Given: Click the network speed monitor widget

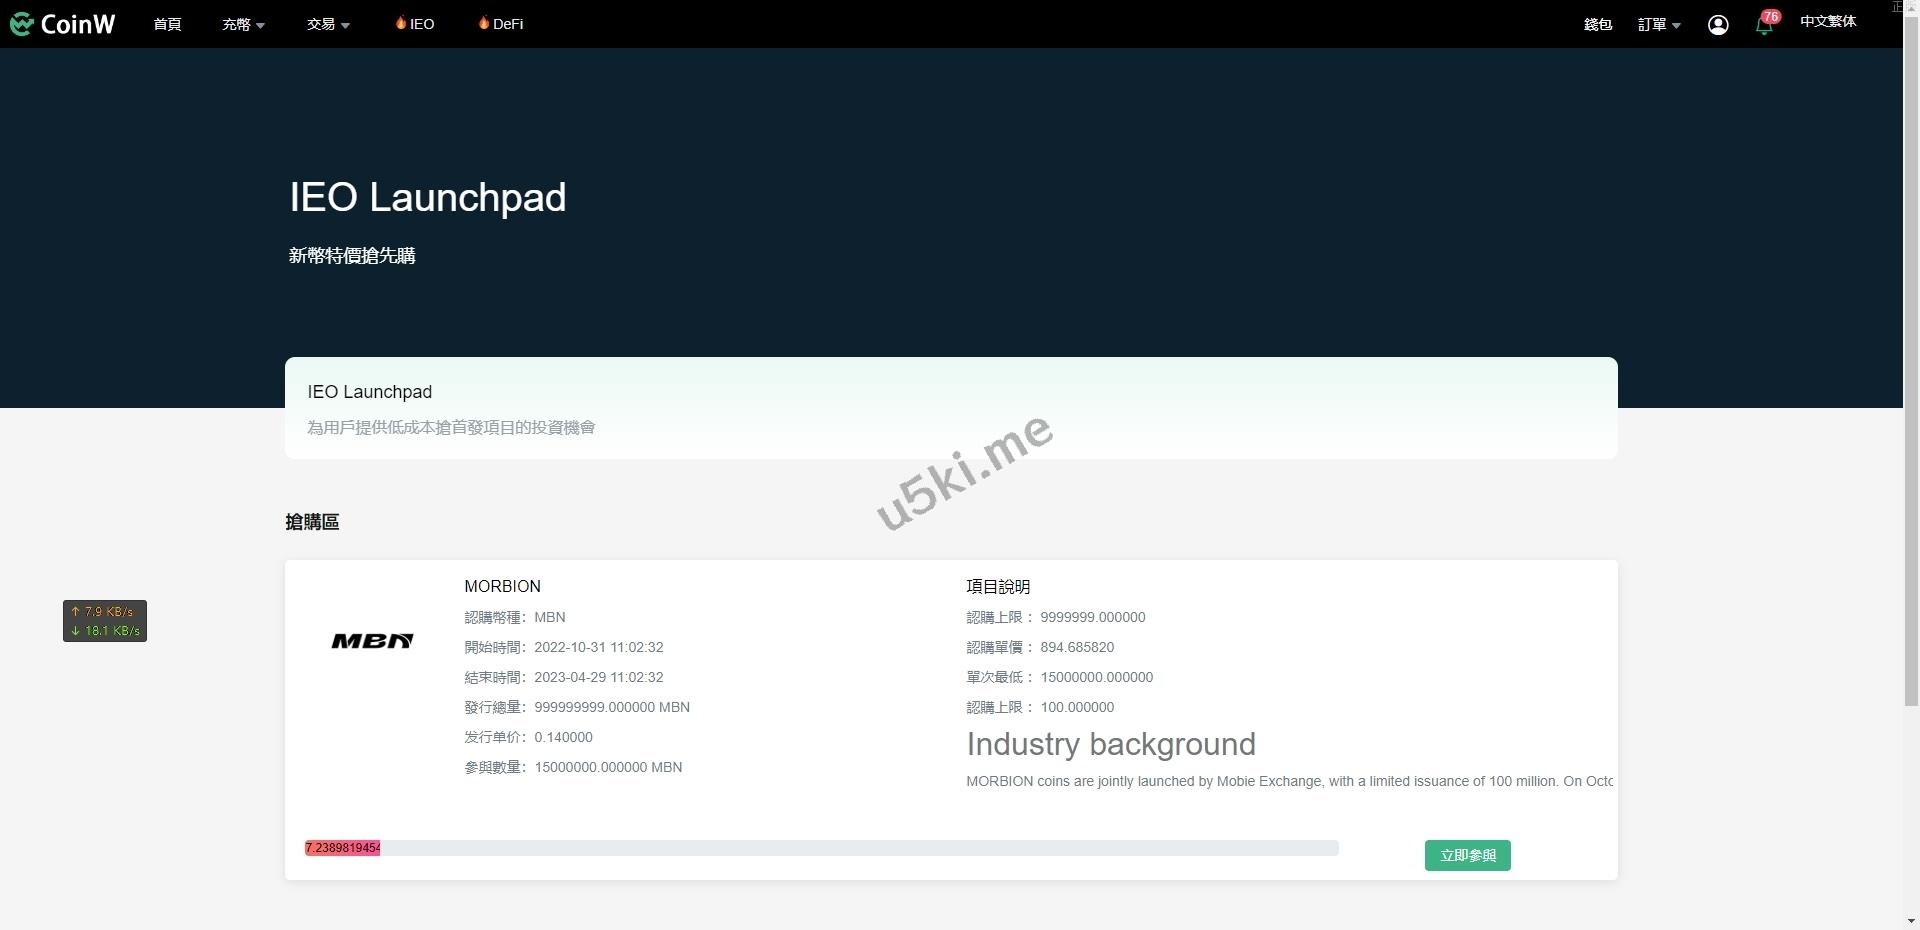Looking at the screenshot, I should [x=105, y=621].
